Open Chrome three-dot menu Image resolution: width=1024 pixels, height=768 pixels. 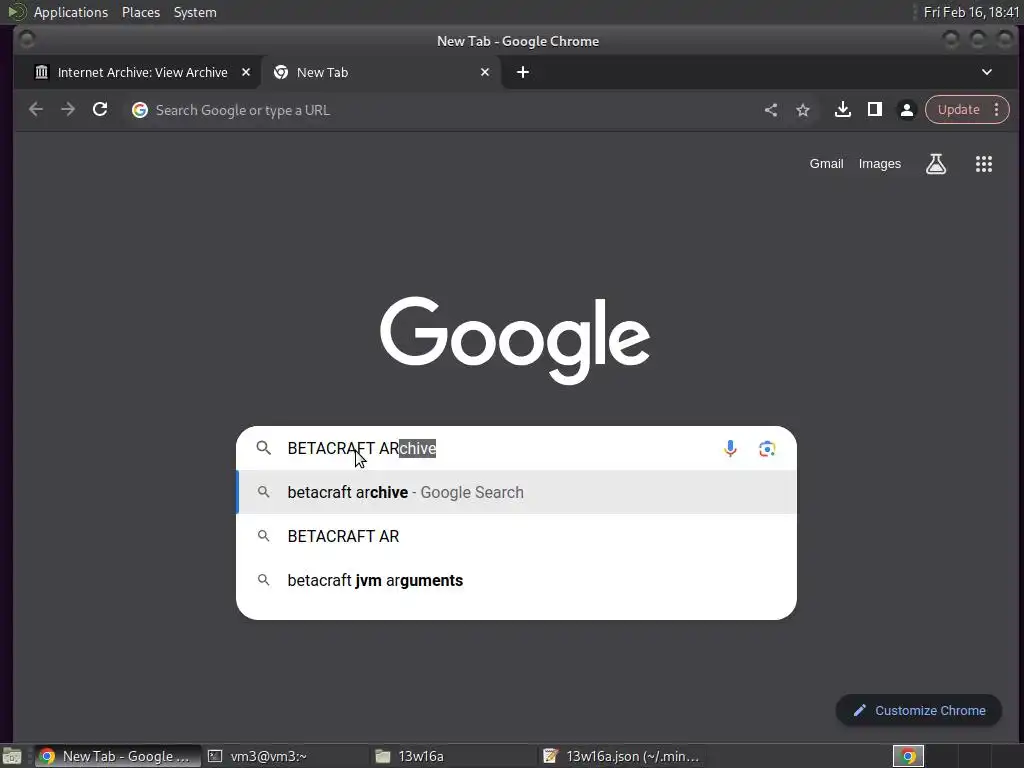997,110
